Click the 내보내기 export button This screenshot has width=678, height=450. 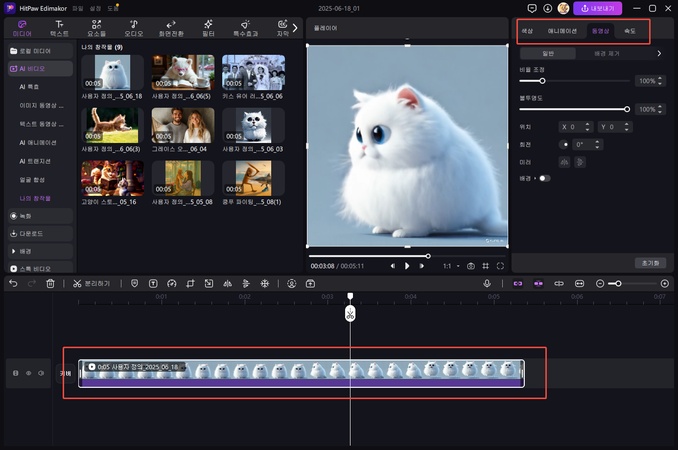[x=597, y=8]
